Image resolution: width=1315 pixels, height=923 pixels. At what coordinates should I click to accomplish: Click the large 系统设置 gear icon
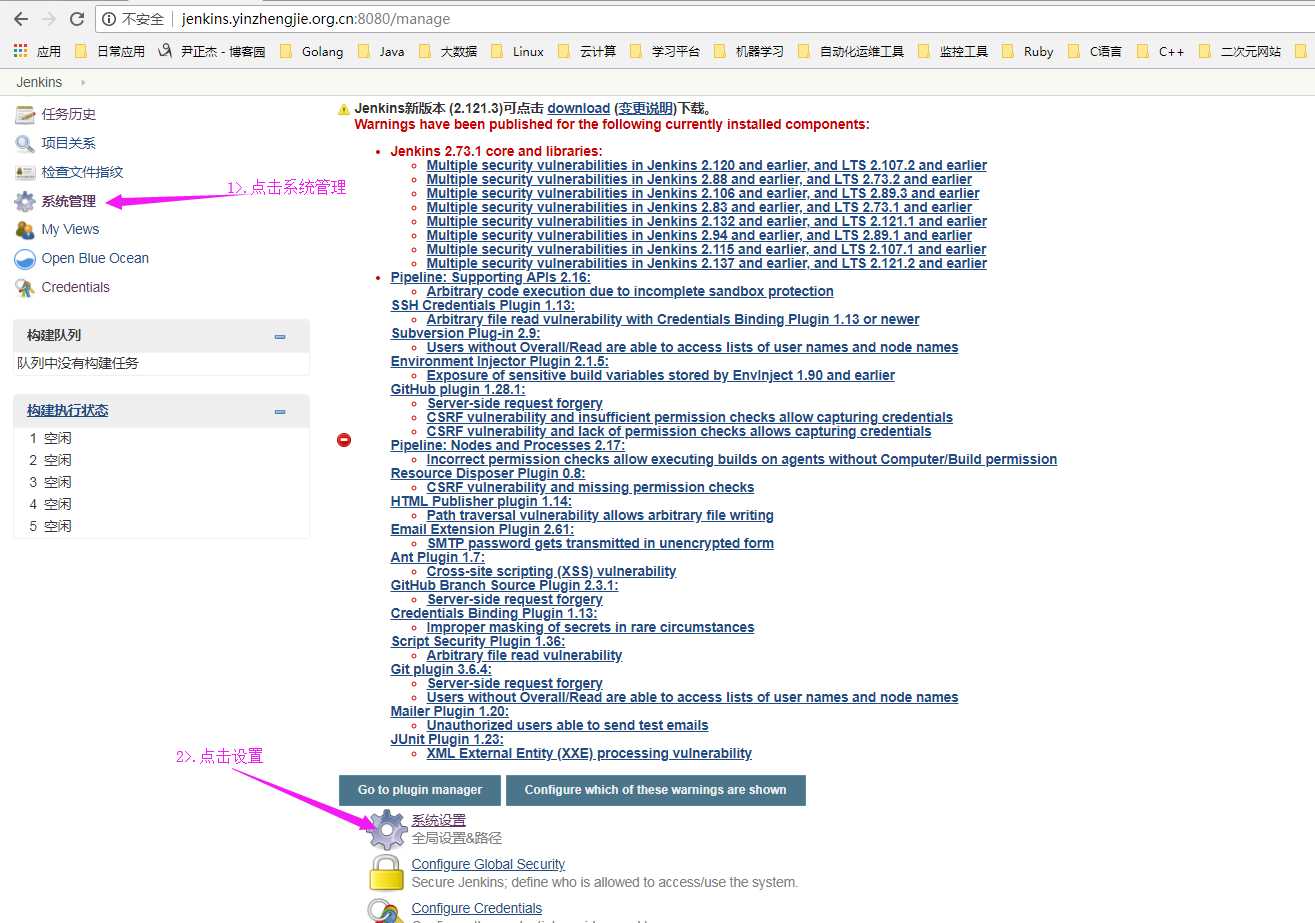click(387, 830)
